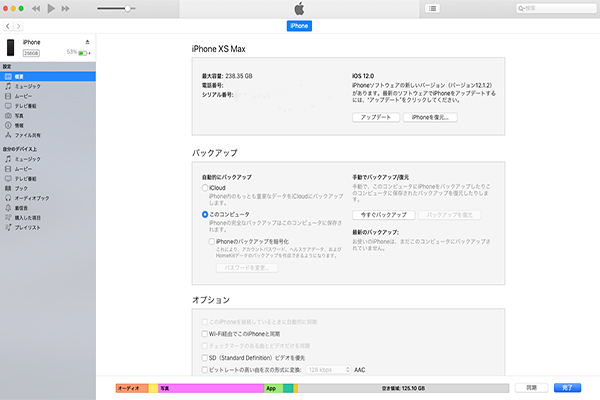Click the blue 完了 (Done) button
The image size is (600, 400).
567,388
